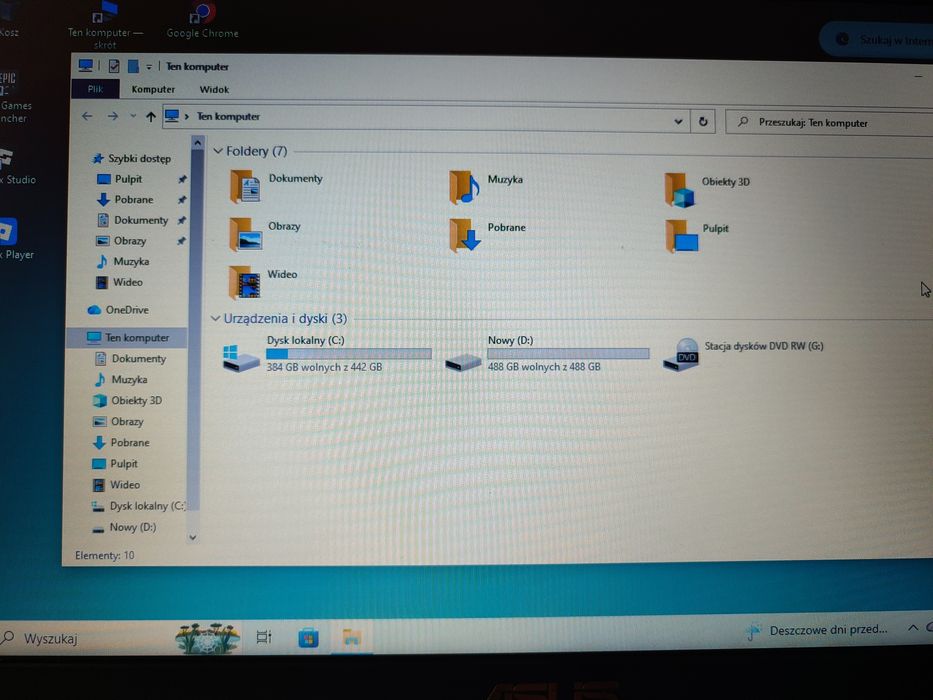Screen dimensions: 933x700
Task: Select Obiekty 3D in the navigation pane
Action: (x=127, y=401)
